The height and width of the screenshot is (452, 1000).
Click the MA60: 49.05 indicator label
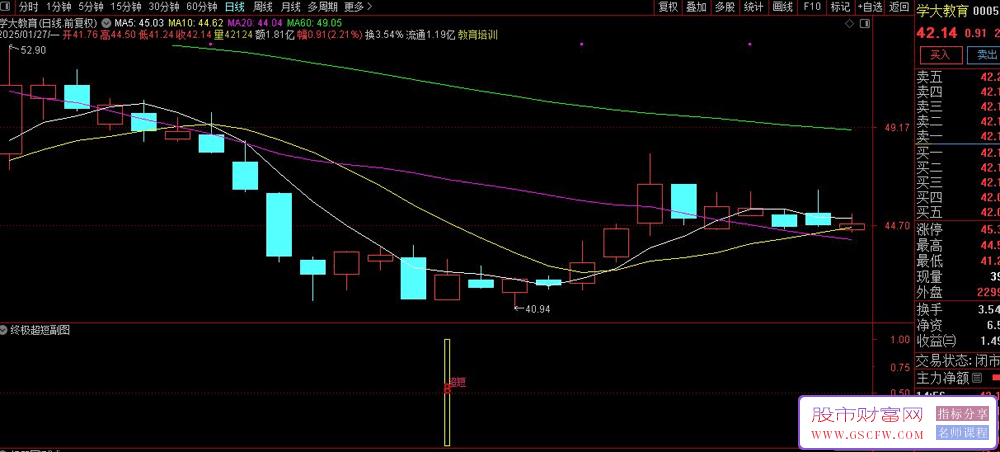click(x=313, y=23)
